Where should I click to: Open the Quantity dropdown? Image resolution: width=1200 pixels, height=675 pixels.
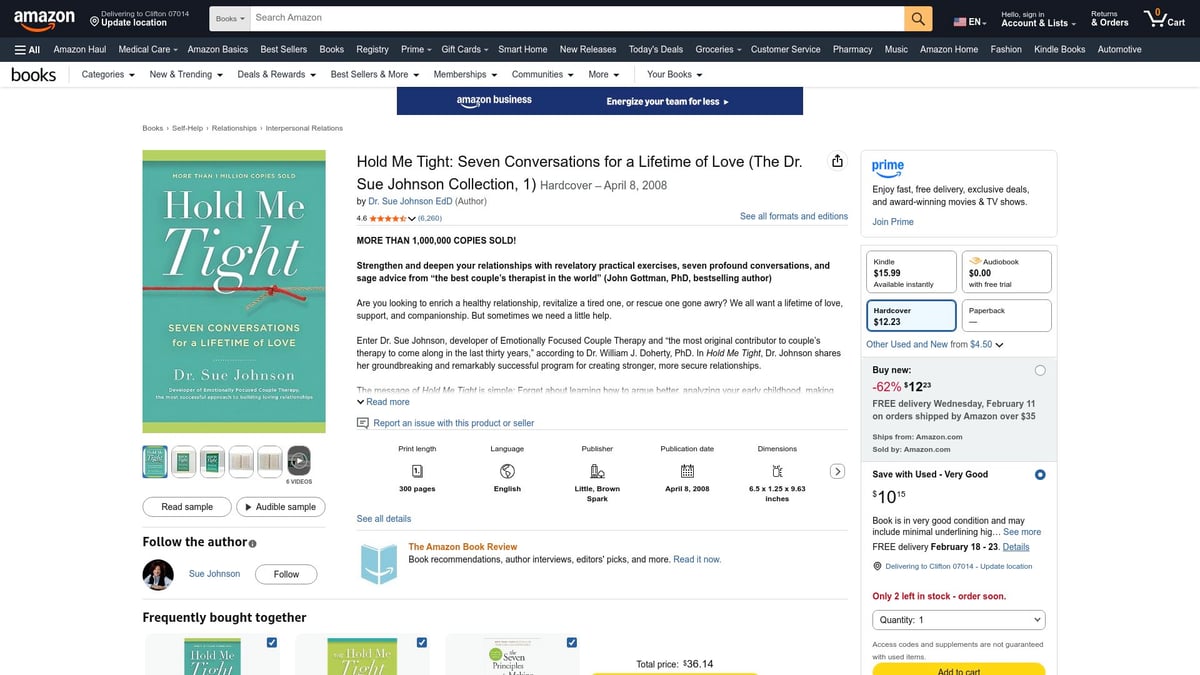coord(959,620)
